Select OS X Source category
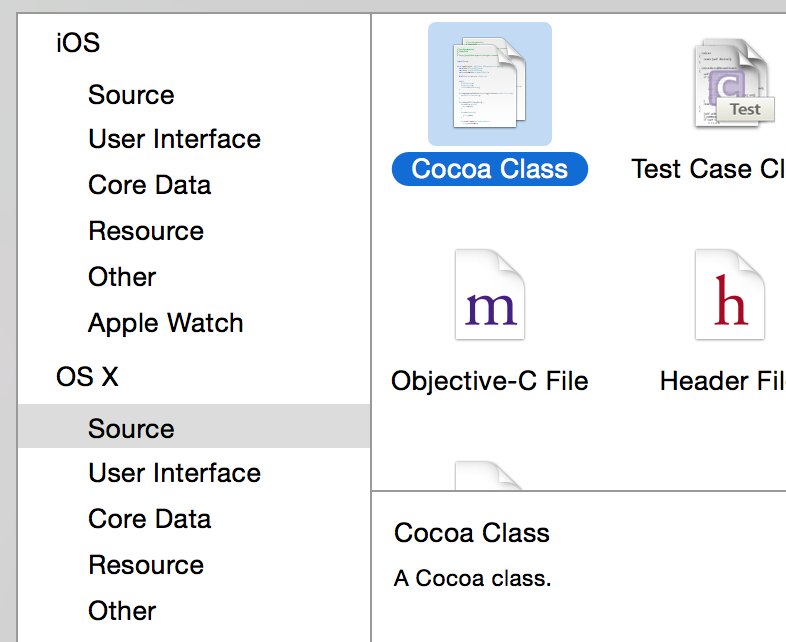The height and width of the screenshot is (642, 786). (131, 429)
